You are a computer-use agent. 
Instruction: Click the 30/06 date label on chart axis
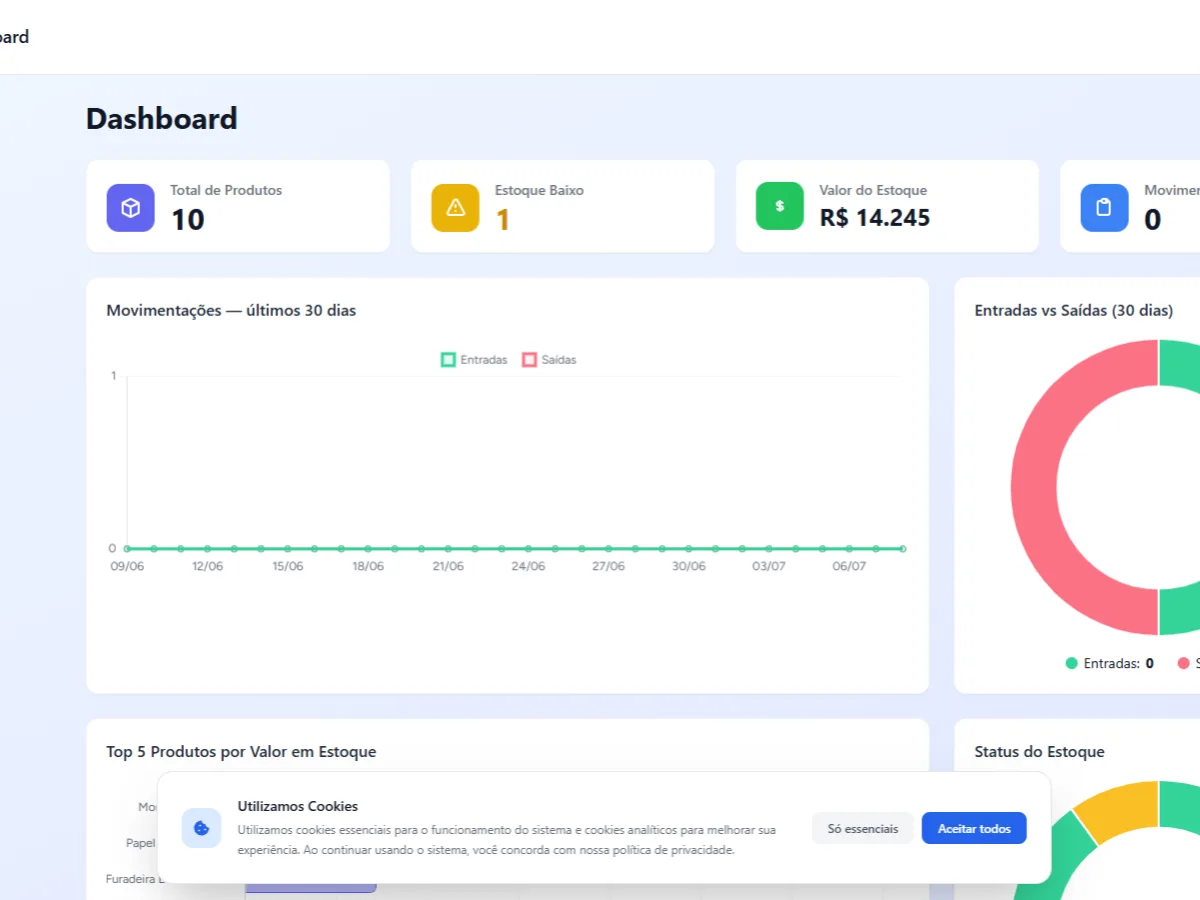[x=688, y=566]
